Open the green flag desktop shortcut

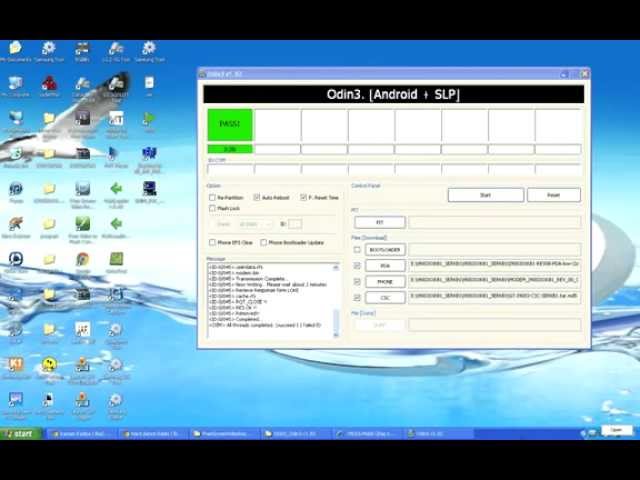(149, 119)
